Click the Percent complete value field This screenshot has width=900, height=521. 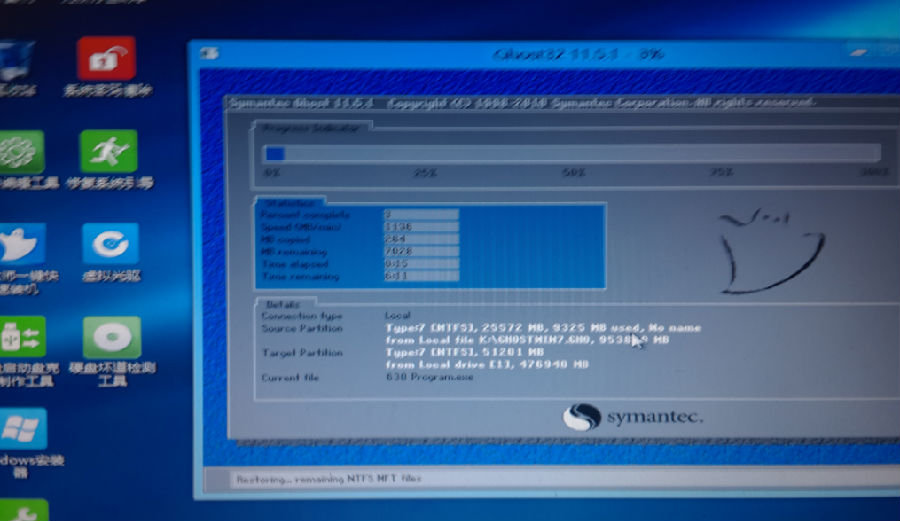pos(421,214)
